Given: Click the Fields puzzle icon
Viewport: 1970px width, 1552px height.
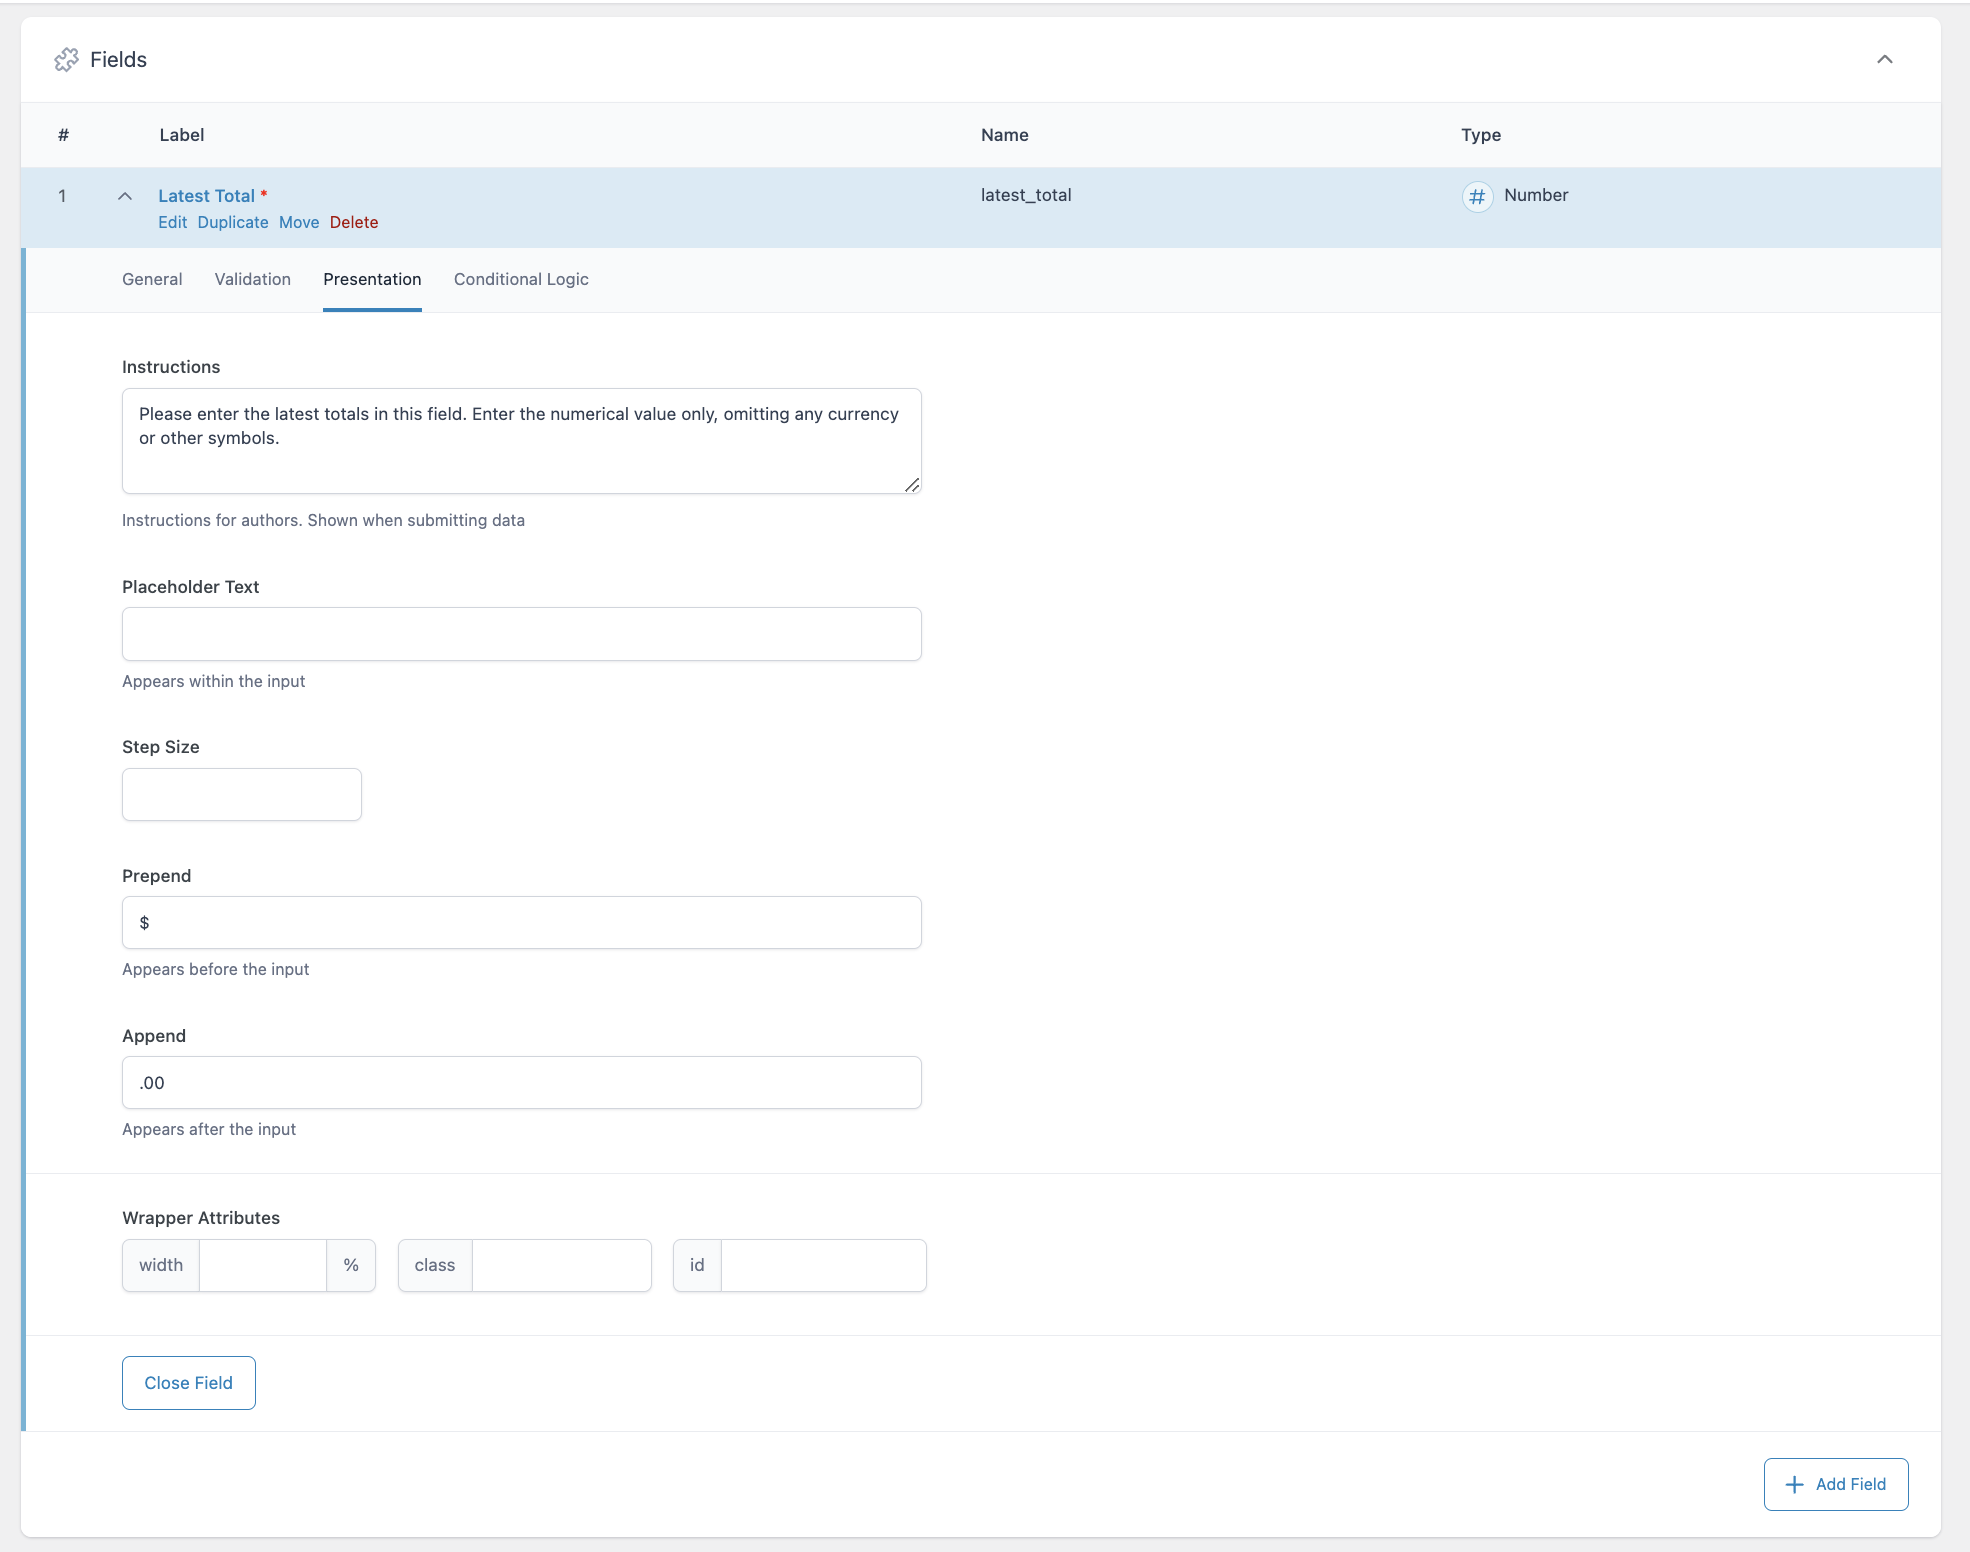Looking at the screenshot, I should point(68,59).
